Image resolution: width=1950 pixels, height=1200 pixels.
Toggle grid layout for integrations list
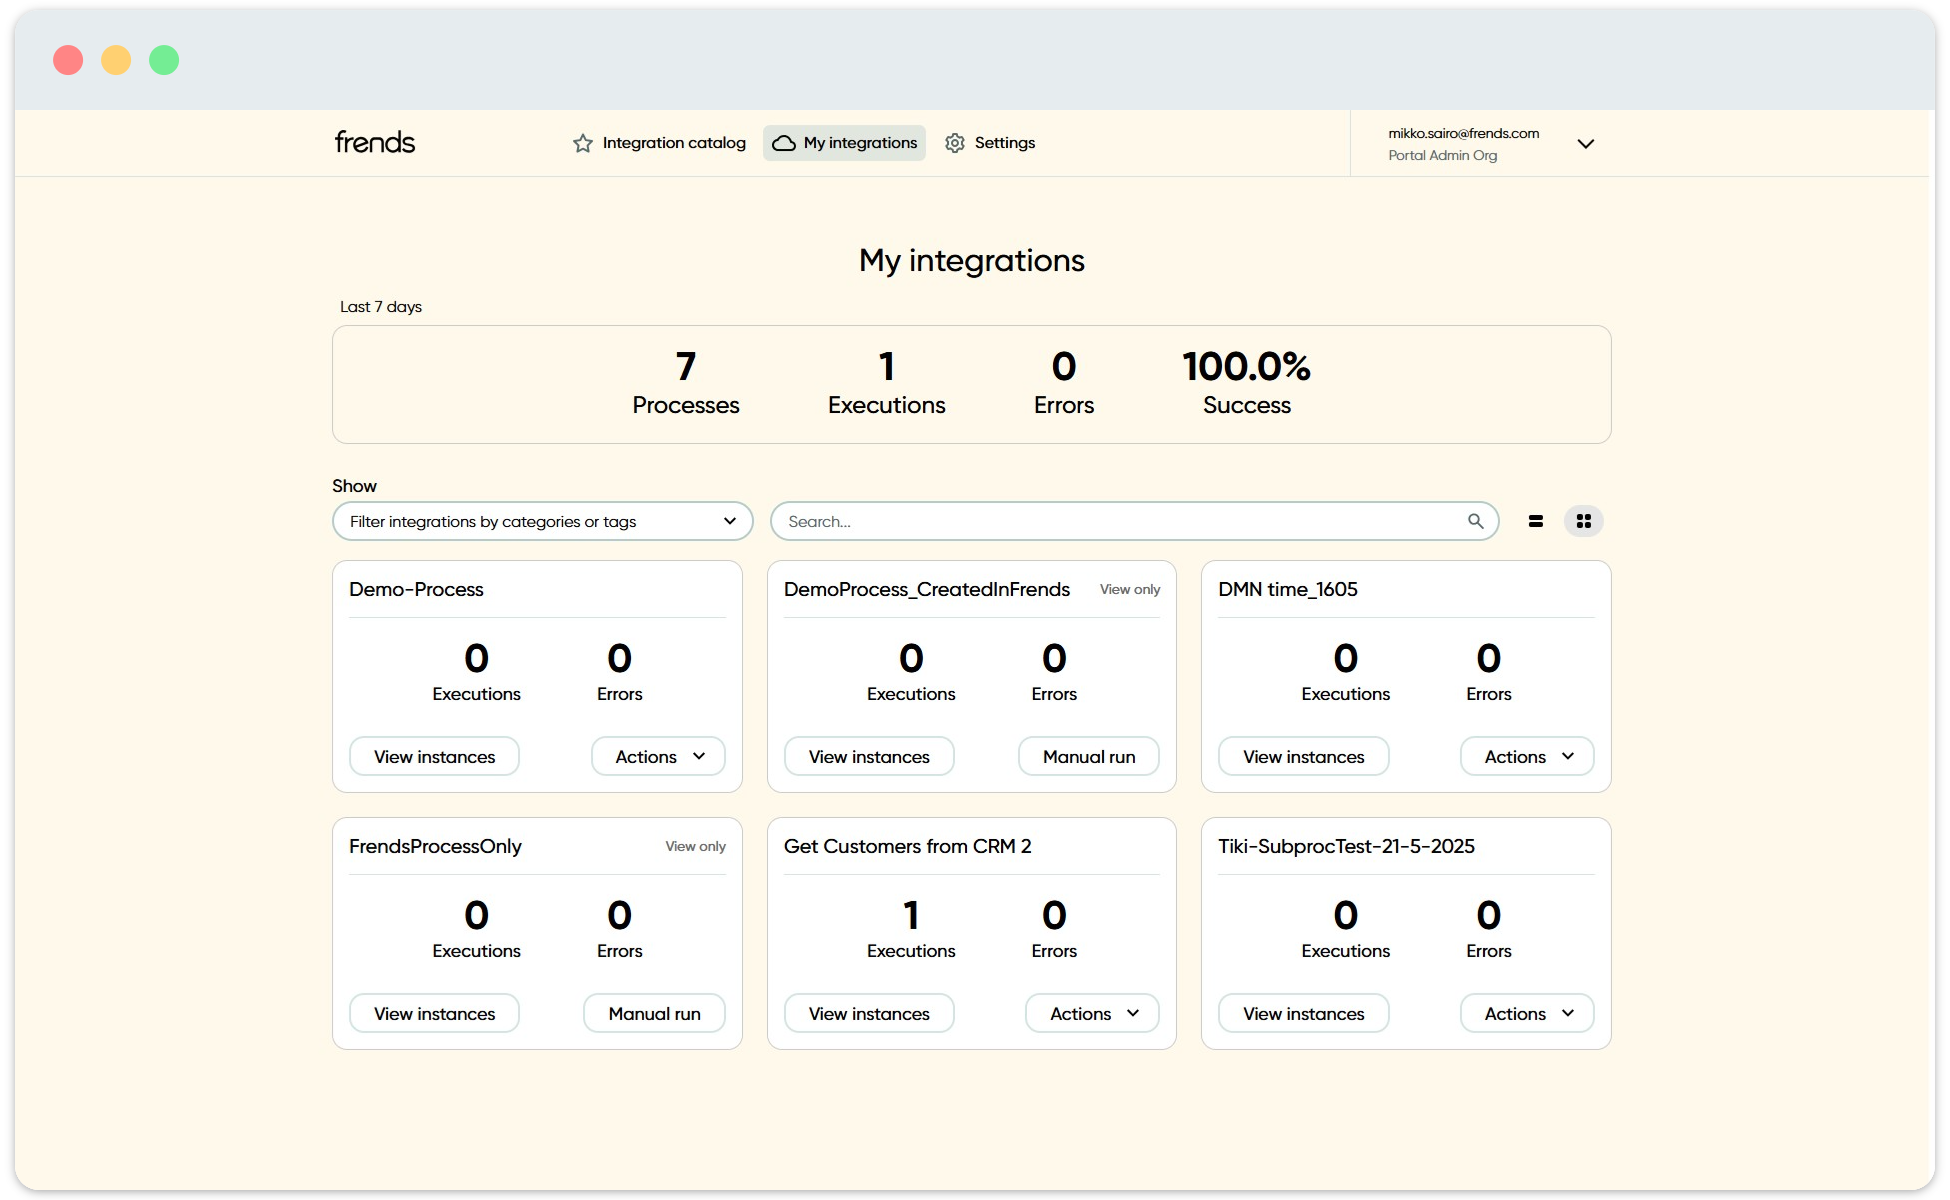1583,521
